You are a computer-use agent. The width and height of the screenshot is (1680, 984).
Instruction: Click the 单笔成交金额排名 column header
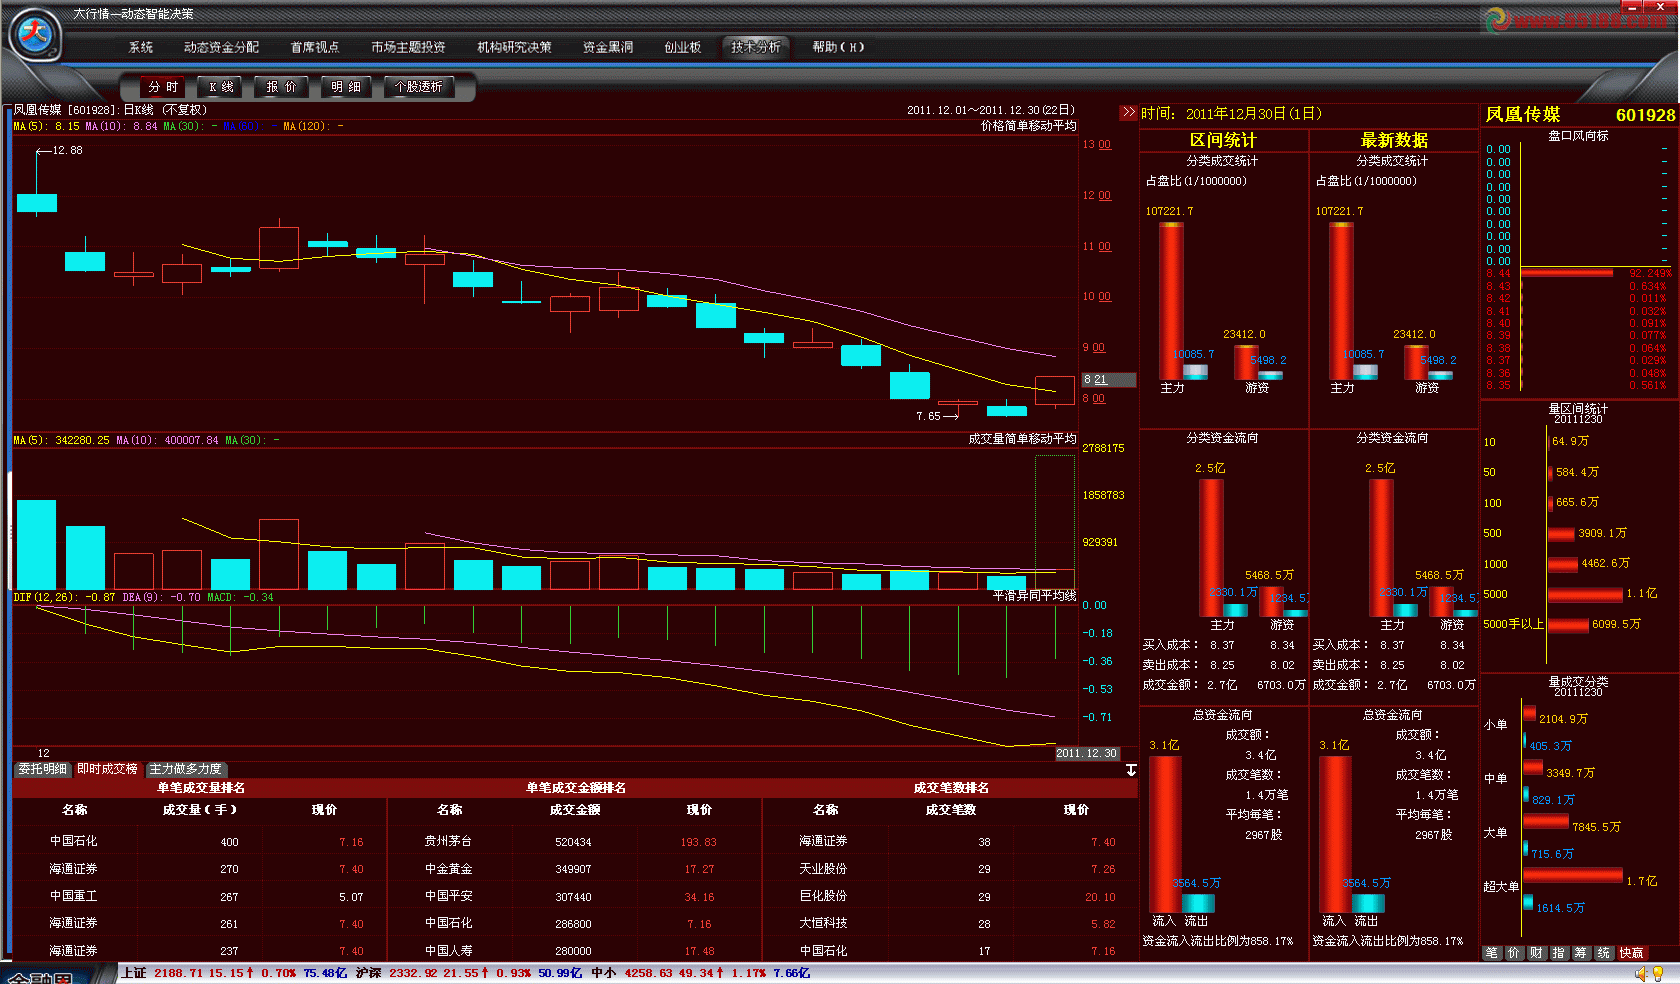coord(576,788)
